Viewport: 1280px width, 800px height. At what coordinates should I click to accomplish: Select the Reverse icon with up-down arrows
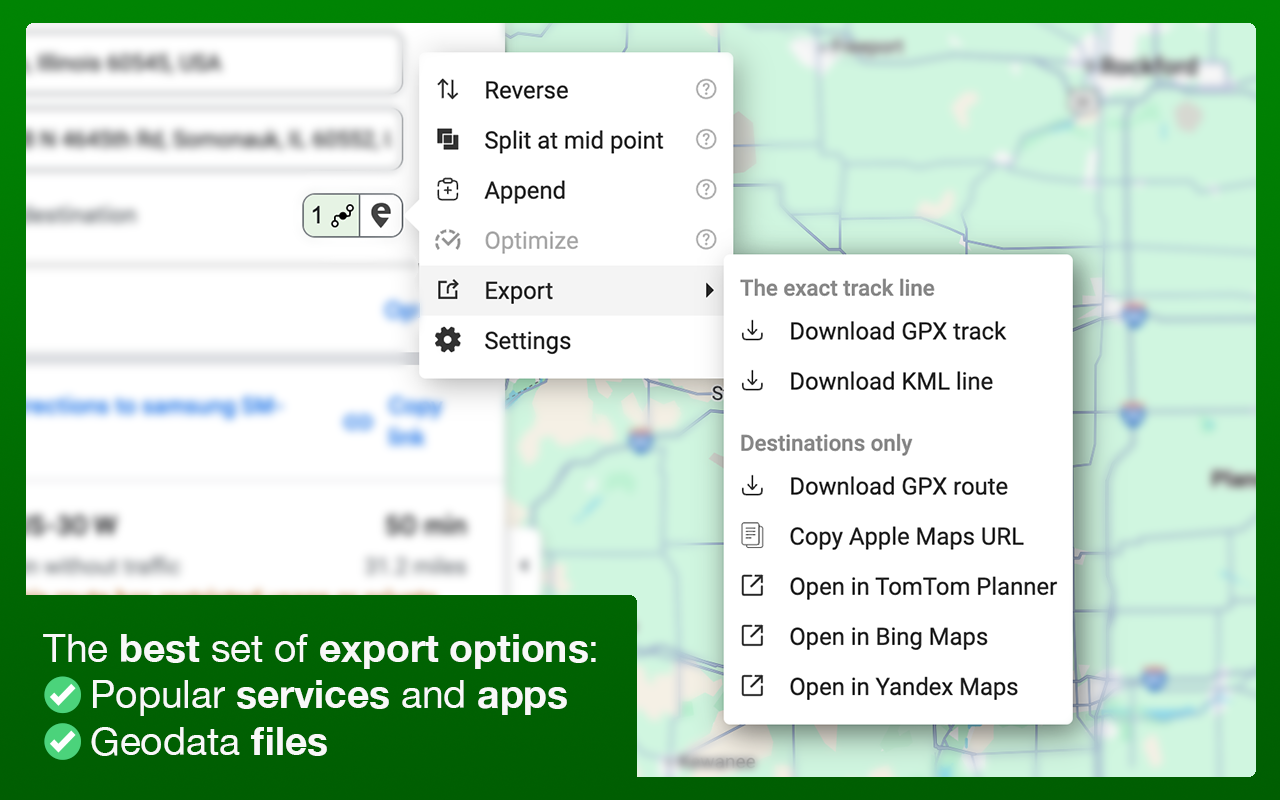pos(447,90)
